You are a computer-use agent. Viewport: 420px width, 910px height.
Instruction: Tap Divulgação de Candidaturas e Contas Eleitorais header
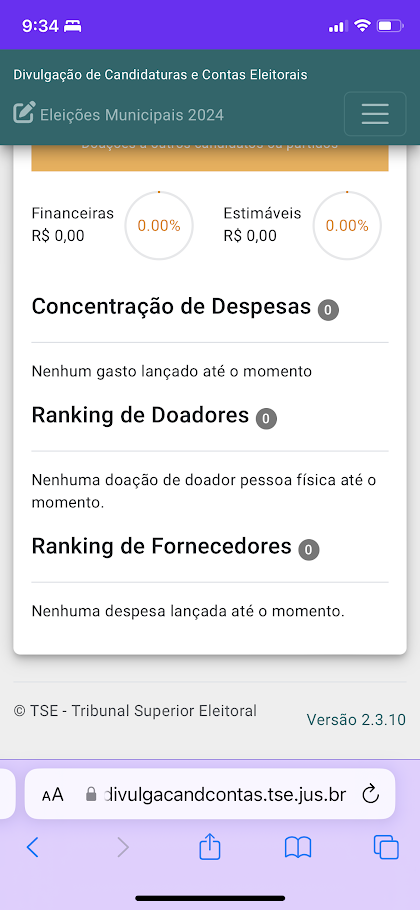160,74
